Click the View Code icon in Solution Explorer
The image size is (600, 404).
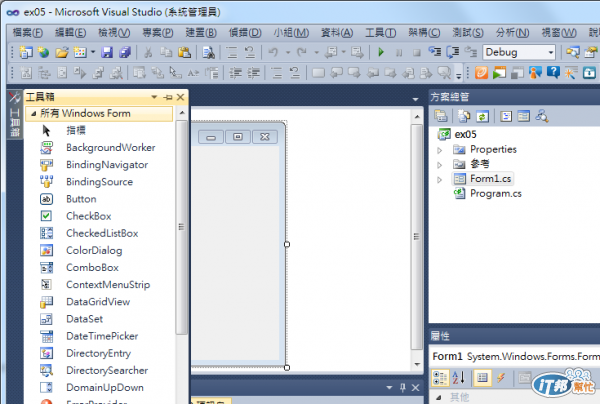(x=506, y=116)
